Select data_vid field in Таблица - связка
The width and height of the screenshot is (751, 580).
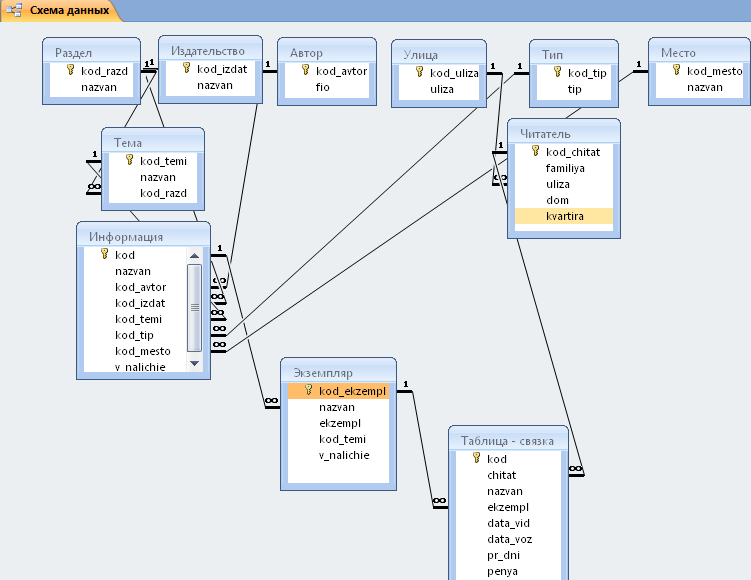click(508, 523)
